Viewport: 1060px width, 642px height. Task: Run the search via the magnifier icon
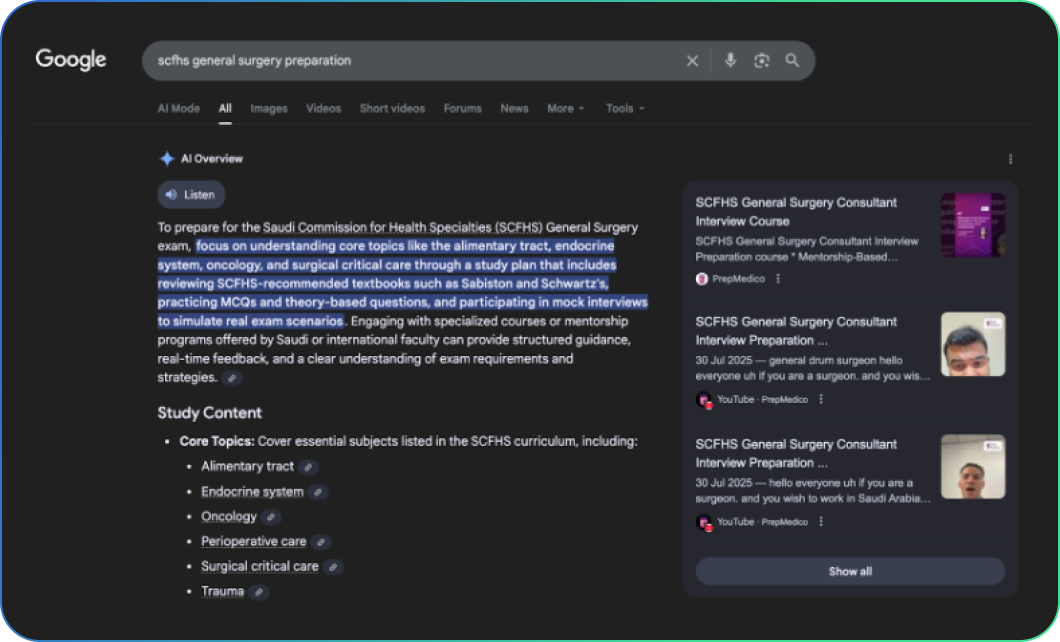(x=792, y=60)
